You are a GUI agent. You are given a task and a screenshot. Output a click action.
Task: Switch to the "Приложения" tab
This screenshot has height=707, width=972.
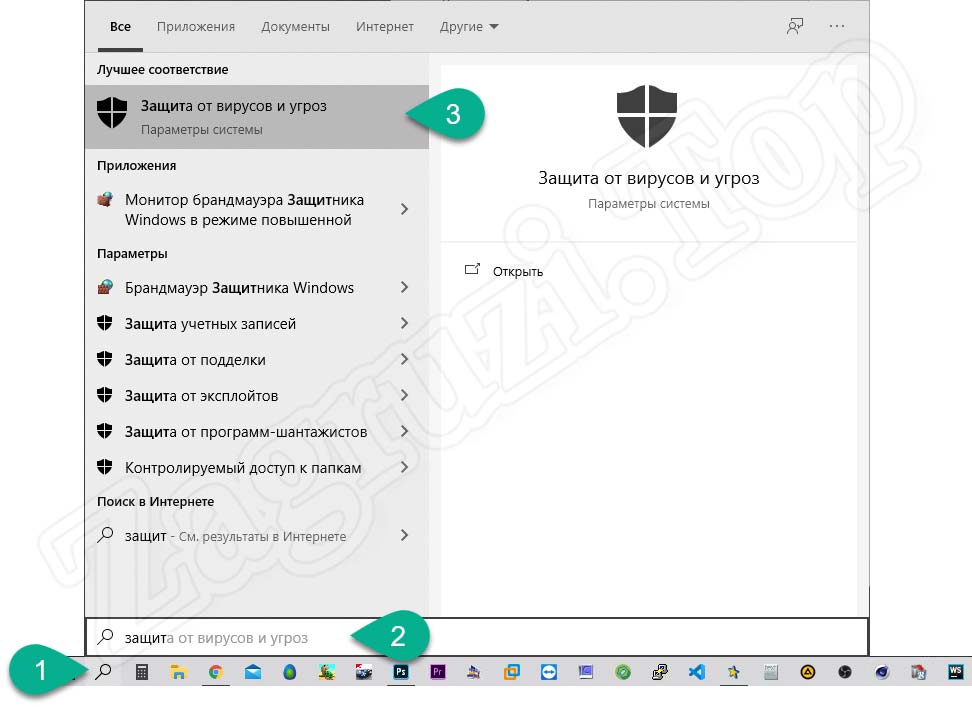pyautogui.click(x=195, y=27)
